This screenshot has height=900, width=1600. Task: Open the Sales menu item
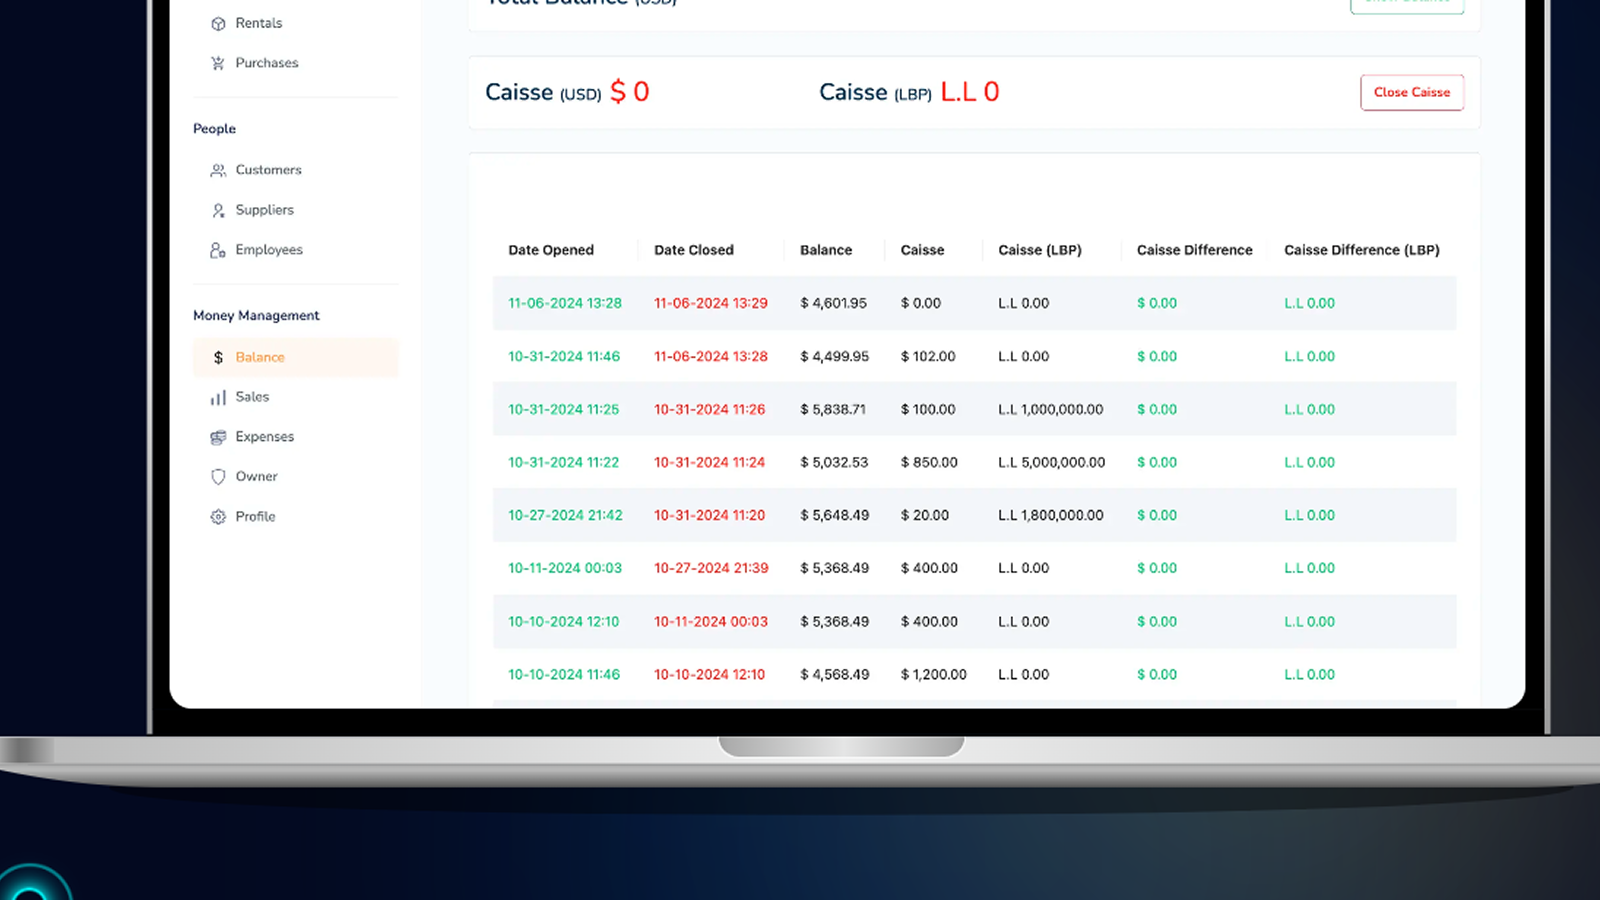pos(252,397)
